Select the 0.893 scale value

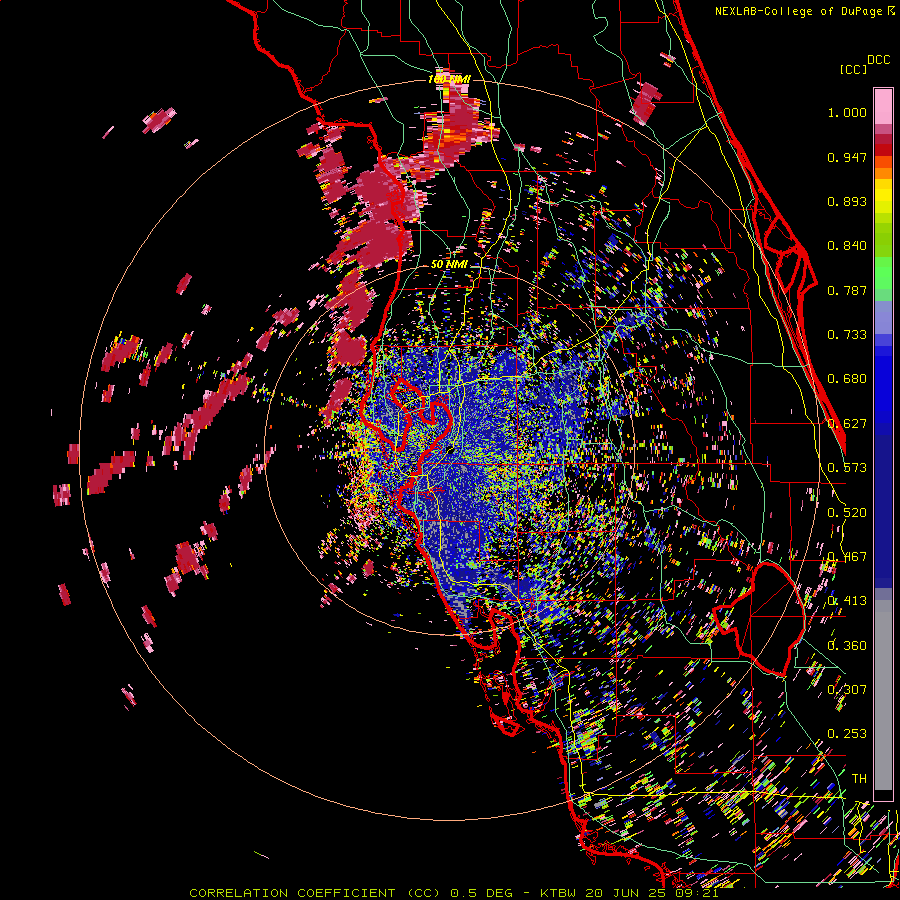[x=847, y=201]
